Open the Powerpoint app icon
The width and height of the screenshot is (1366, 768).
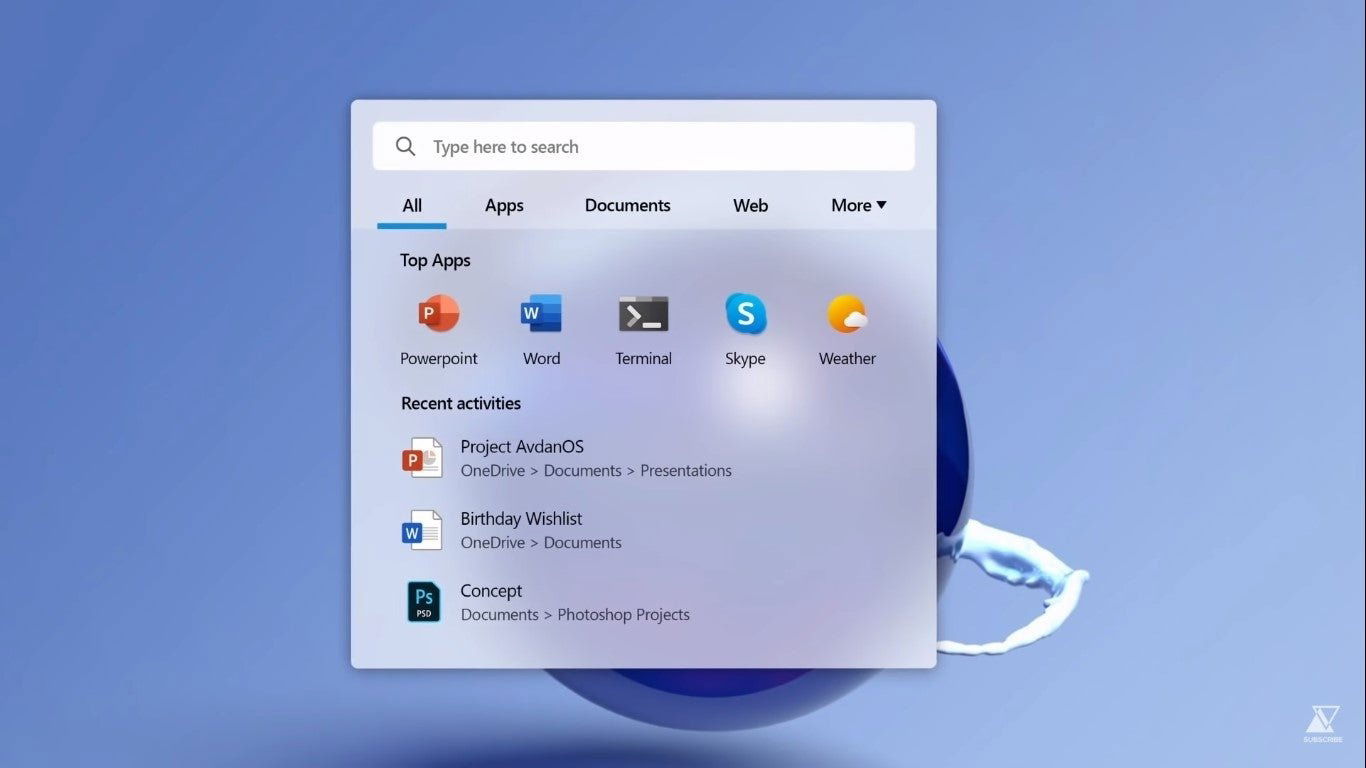439,314
